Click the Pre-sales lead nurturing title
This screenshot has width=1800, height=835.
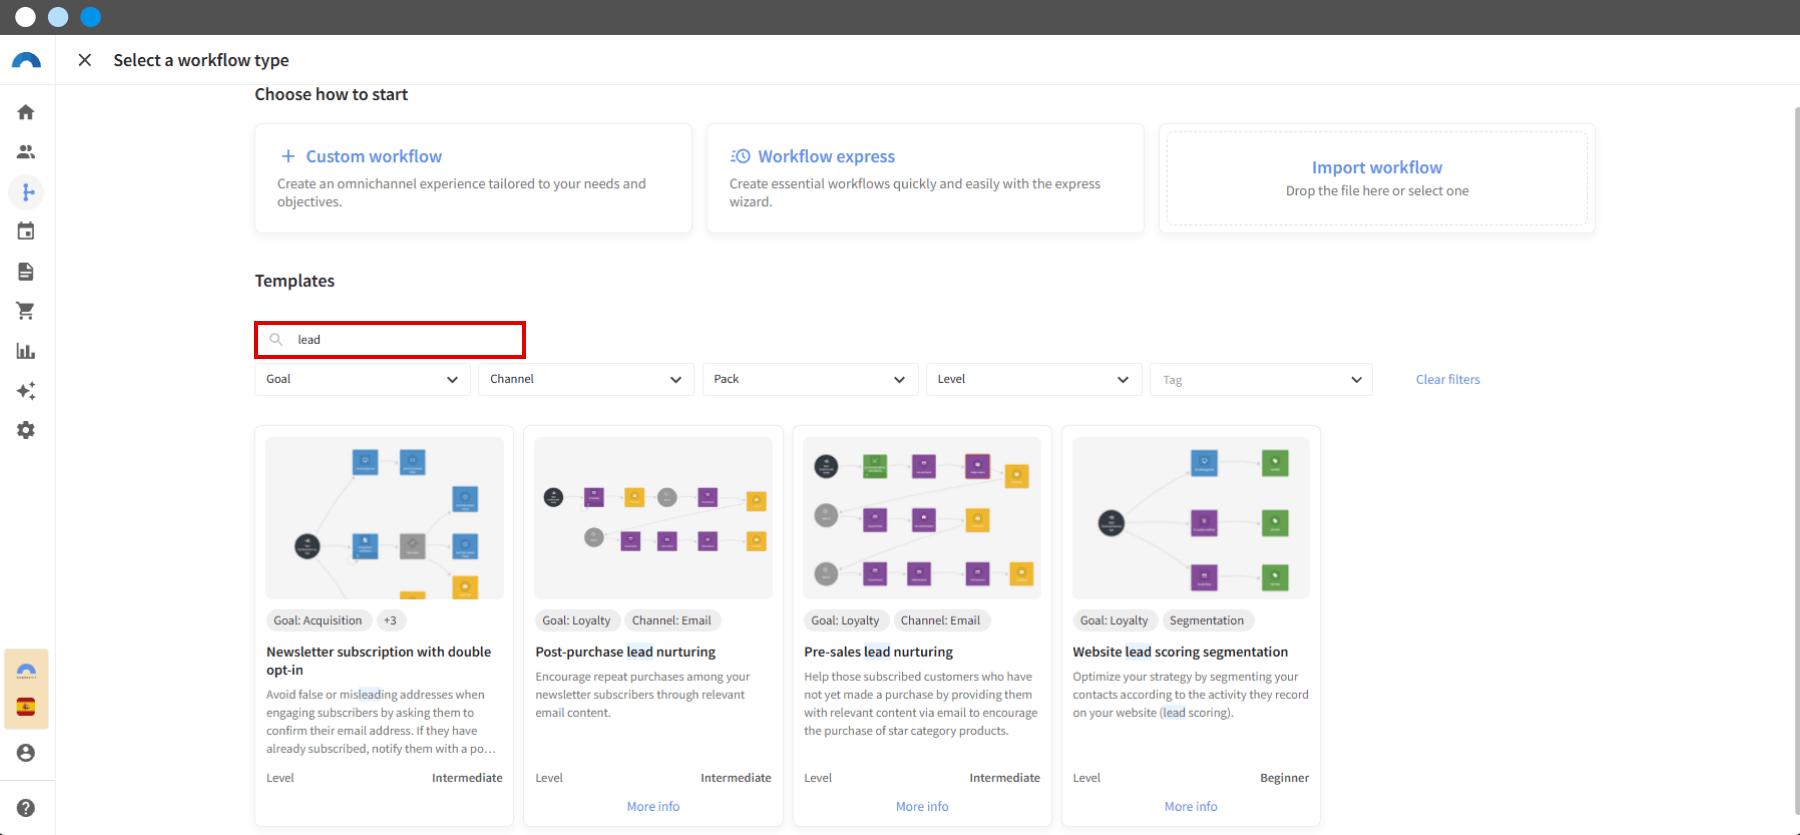tap(878, 652)
